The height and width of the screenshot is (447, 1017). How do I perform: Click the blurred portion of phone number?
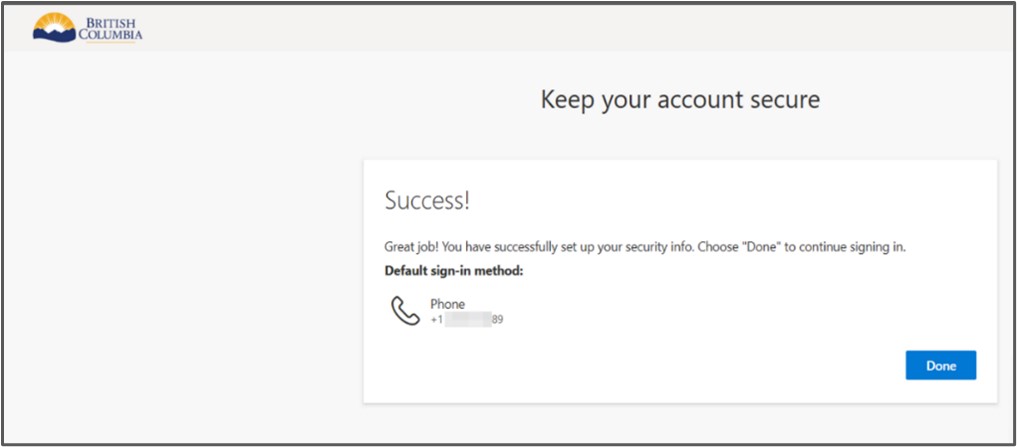tap(468, 319)
